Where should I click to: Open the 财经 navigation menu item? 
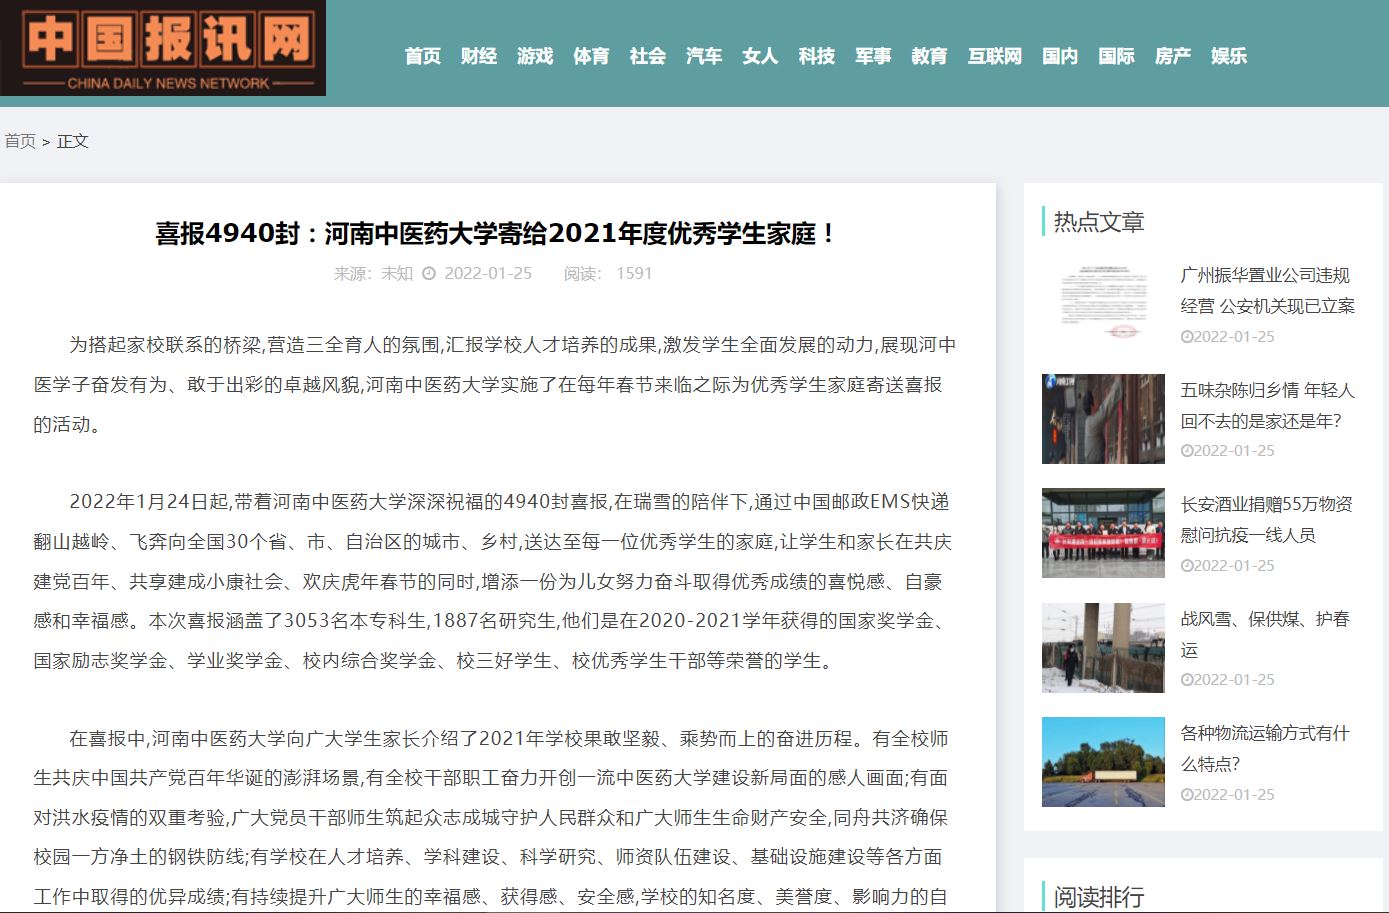[479, 56]
